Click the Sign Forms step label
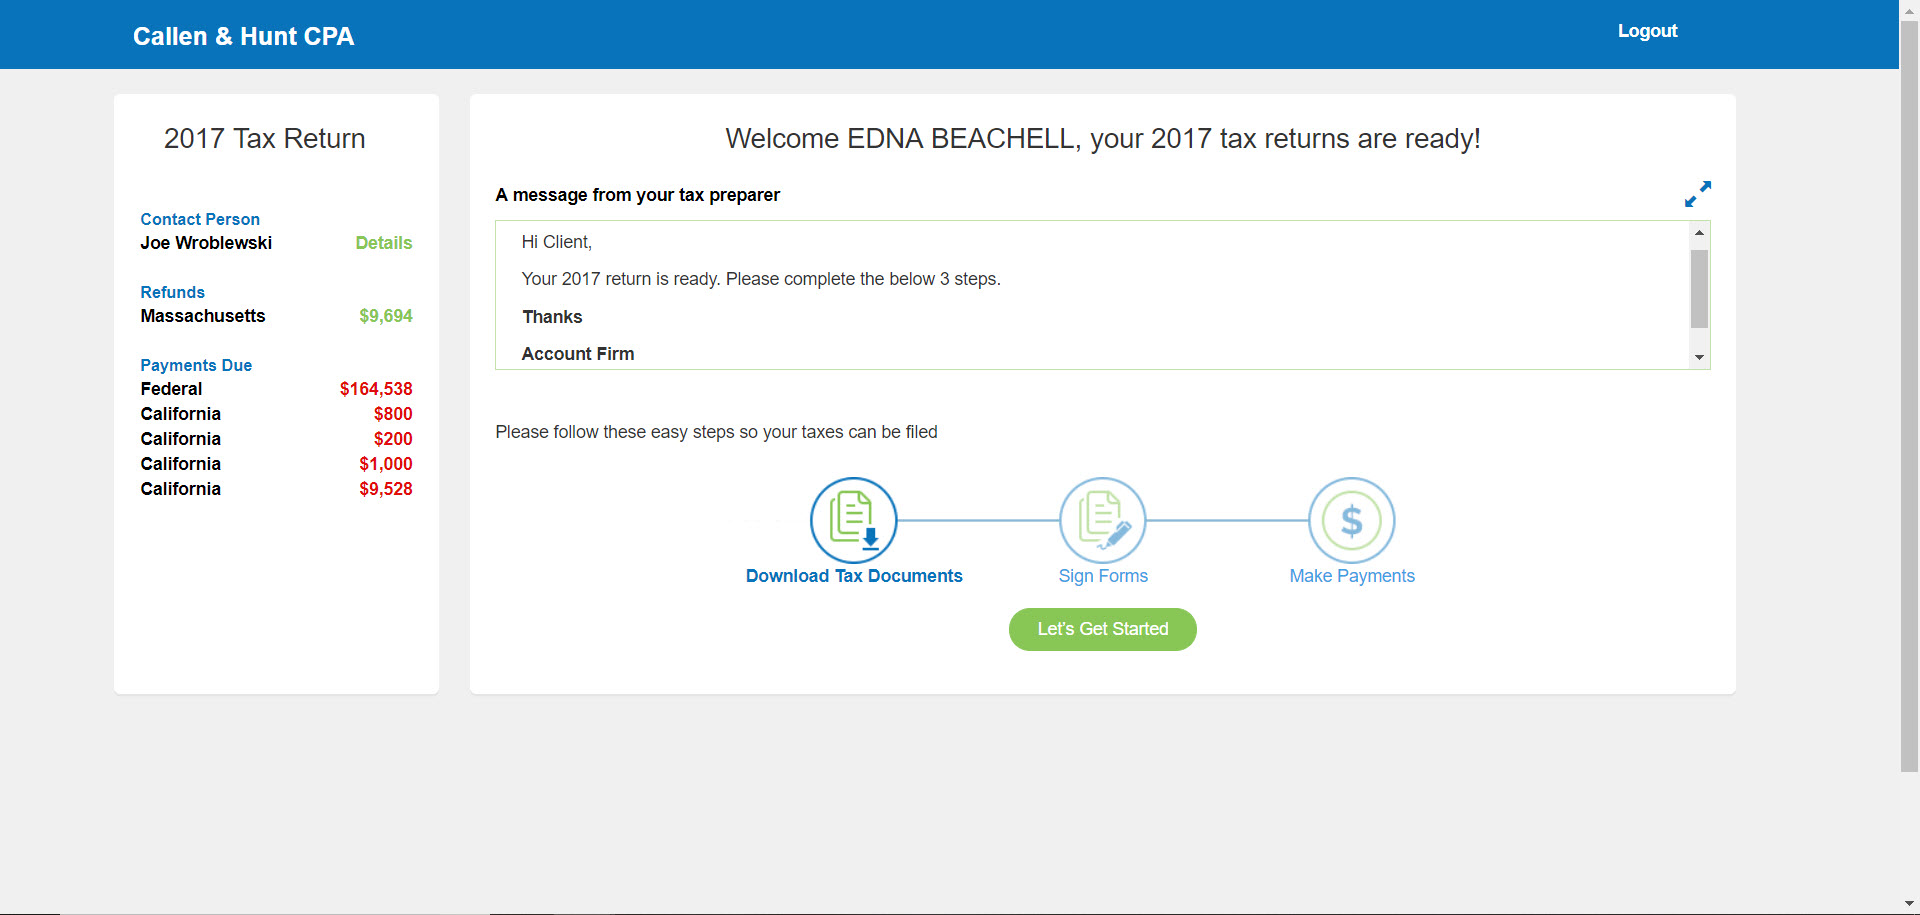Screen dimensions: 1920x915 point(1103,576)
